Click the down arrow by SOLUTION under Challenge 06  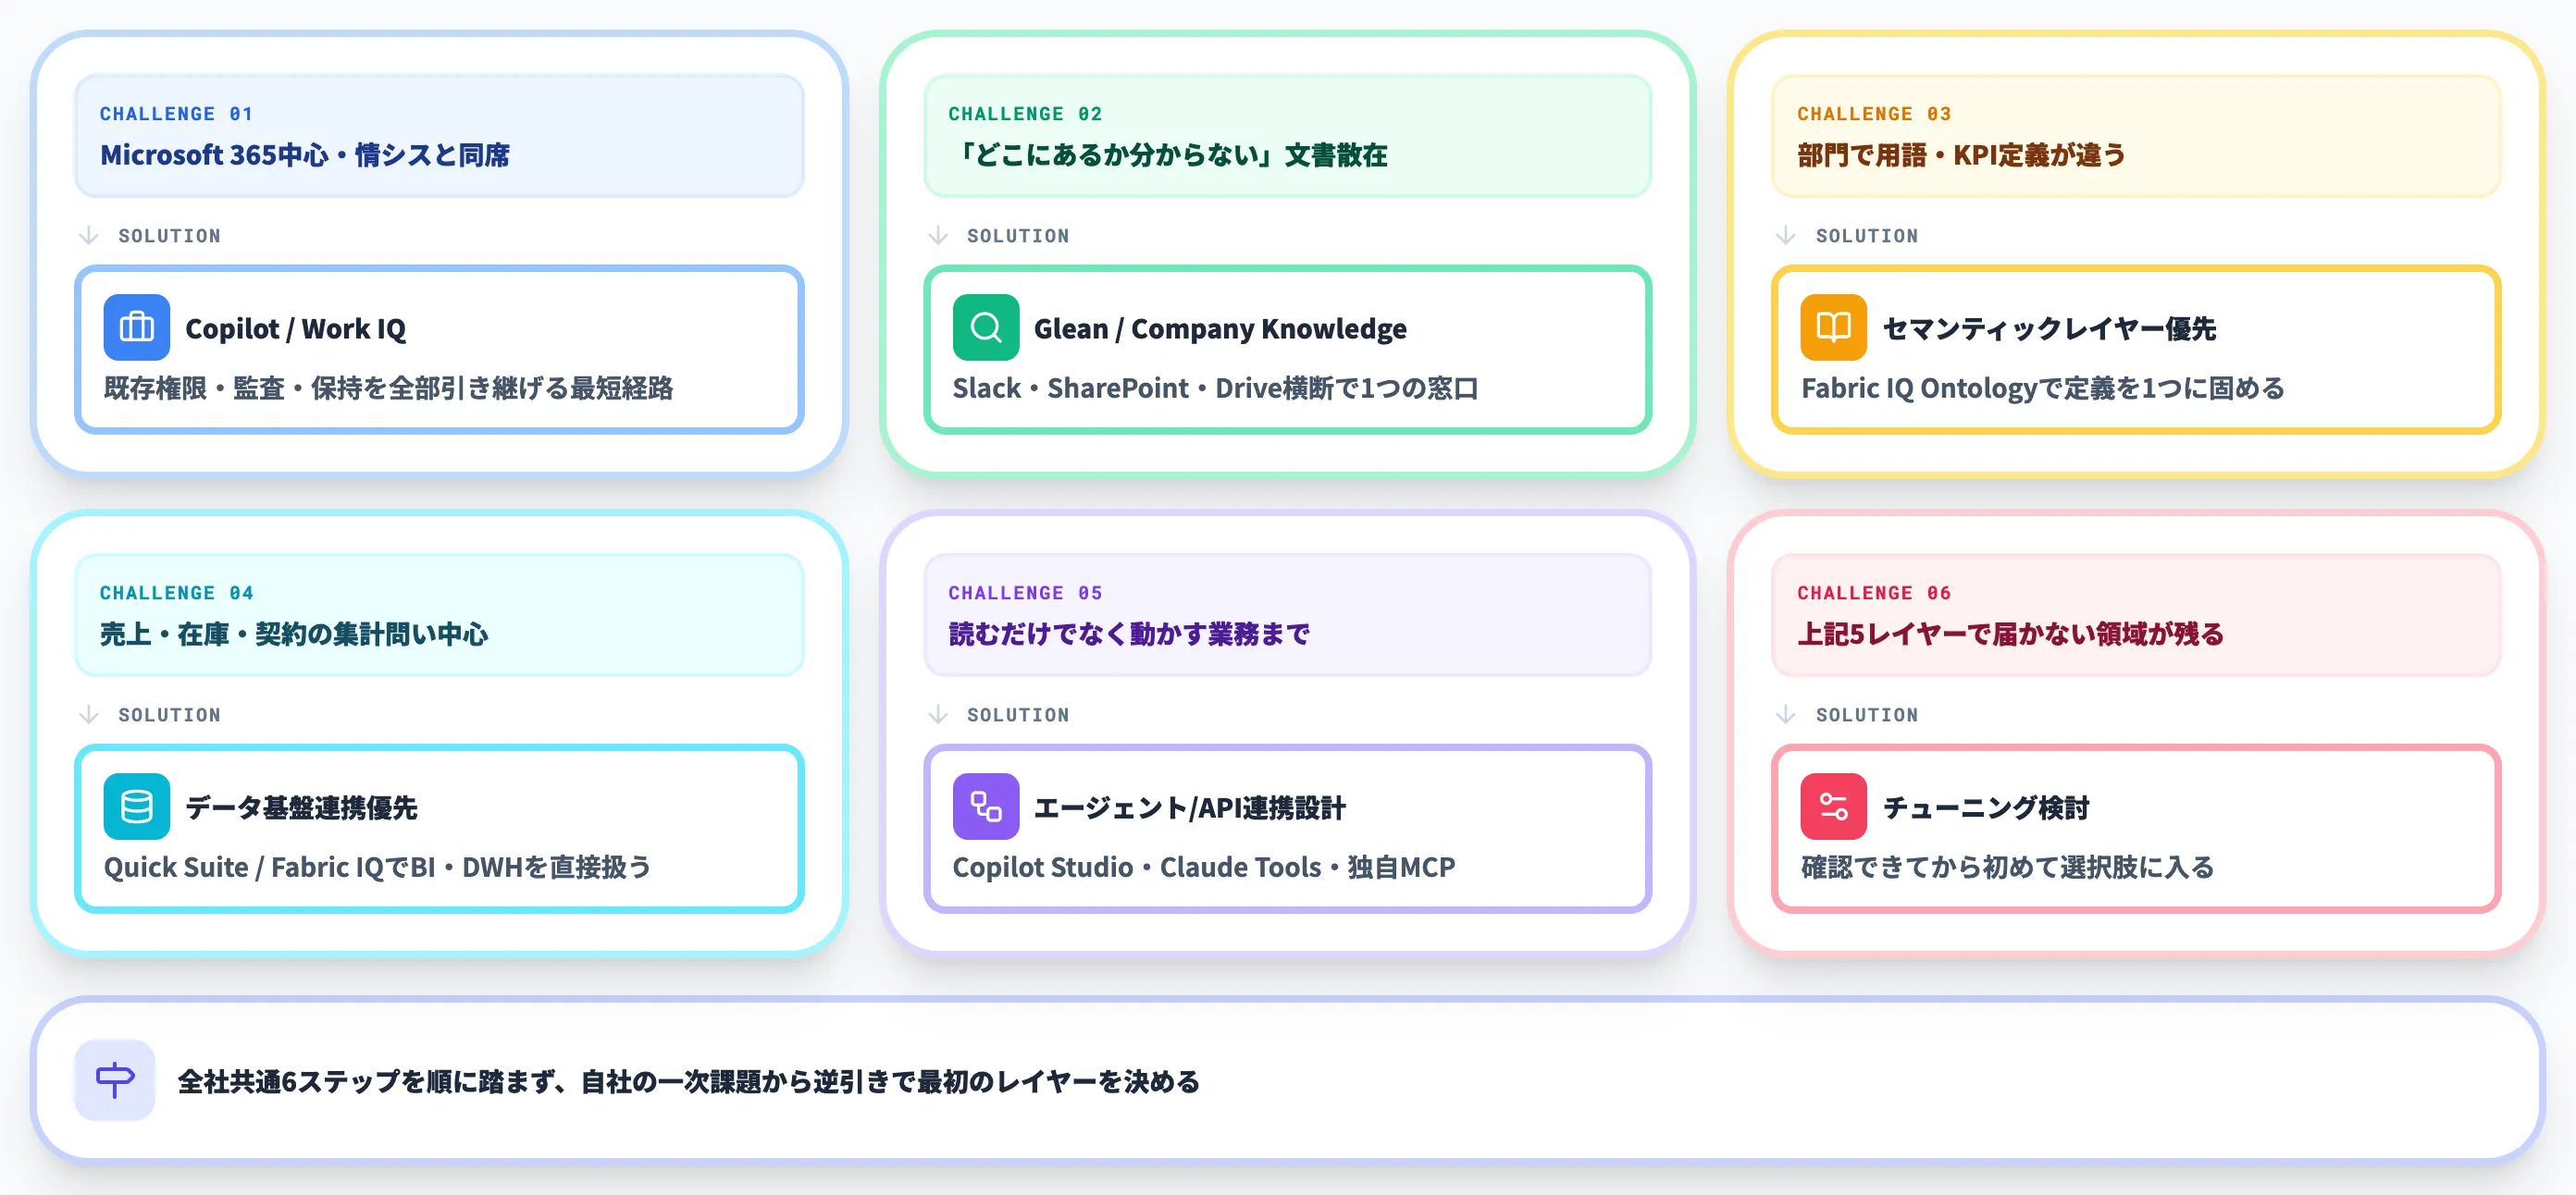click(x=1786, y=714)
